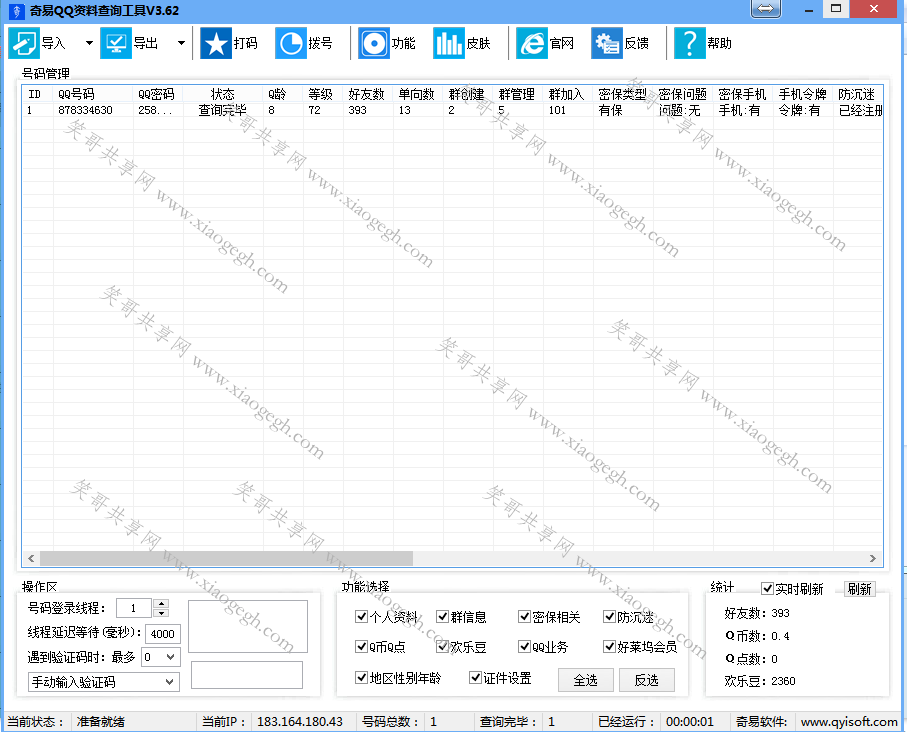Toggle the 证件设置 checkbox
Viewport: 907px width, 732px height.
475,677
